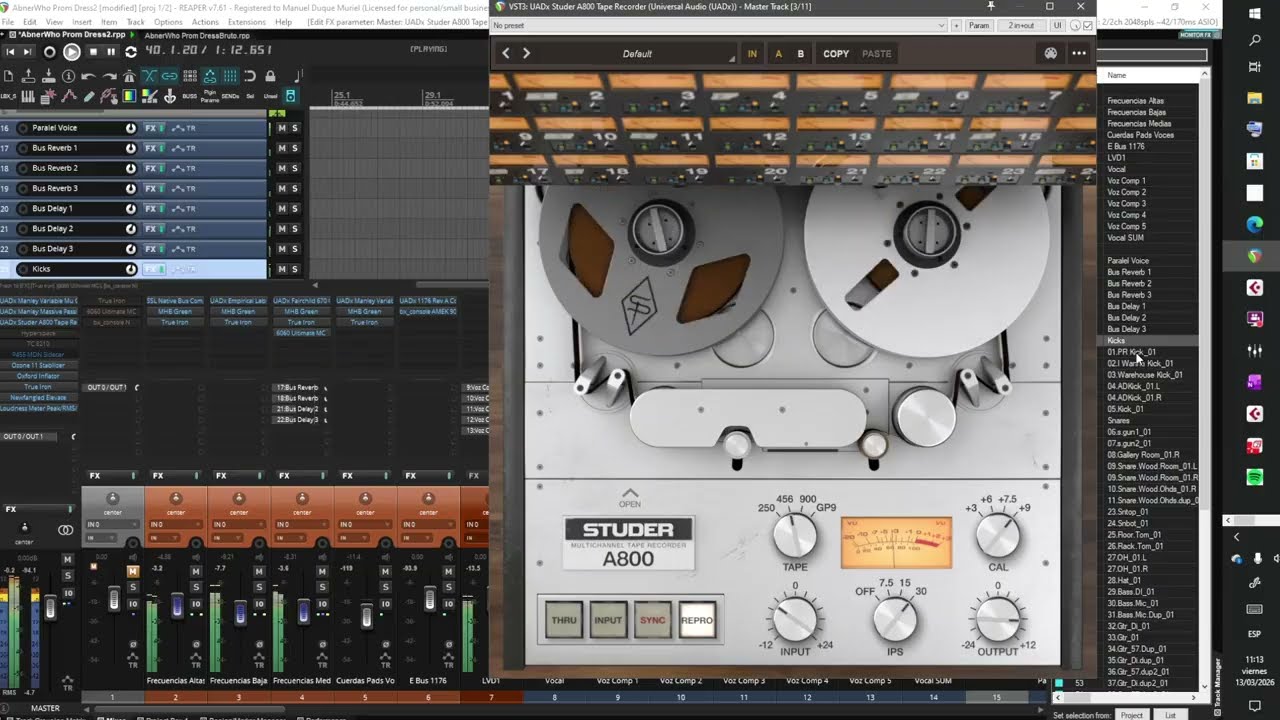Open FX for Paralel Voice track
Viewport: 1280px width, 720px height.
(150, 128)
